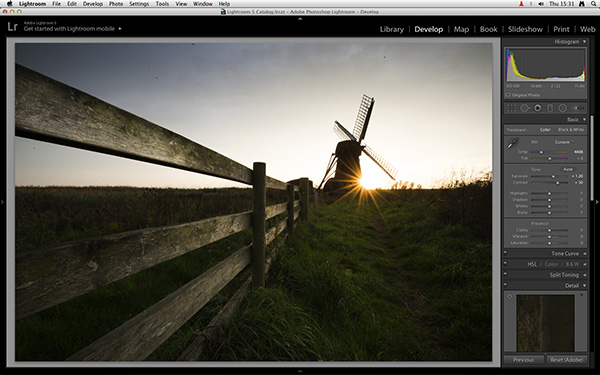The width and height of the screenshot is (600, 375).
Task: Switch to the Library module
Action: [x=391, y=29]
